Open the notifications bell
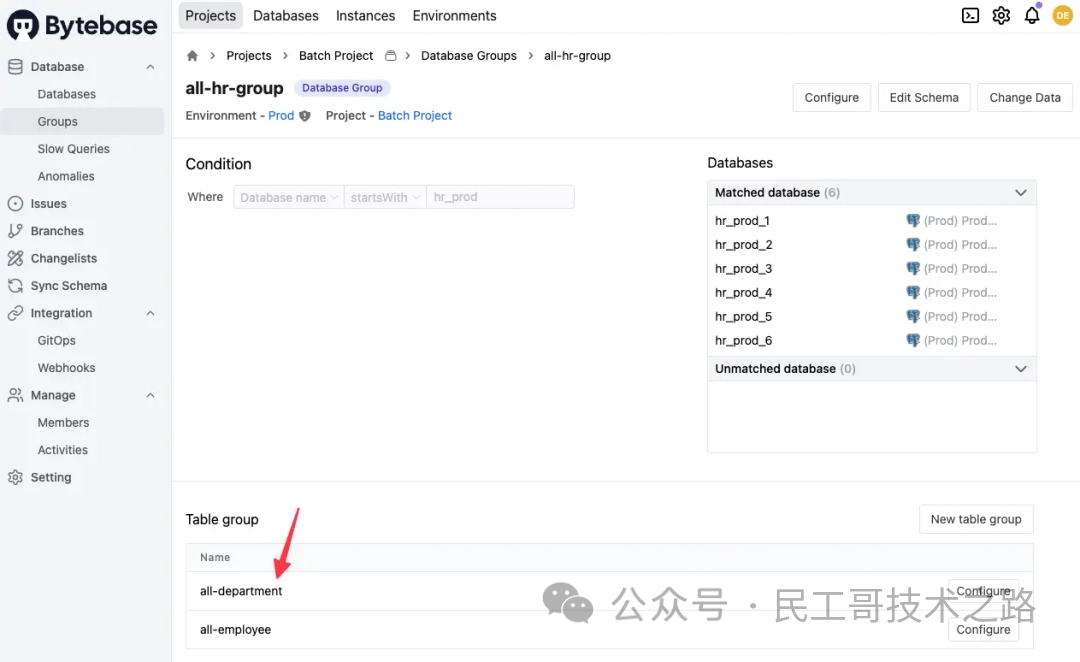This screenshot has height=662, width=1080. coord(1032,15)
